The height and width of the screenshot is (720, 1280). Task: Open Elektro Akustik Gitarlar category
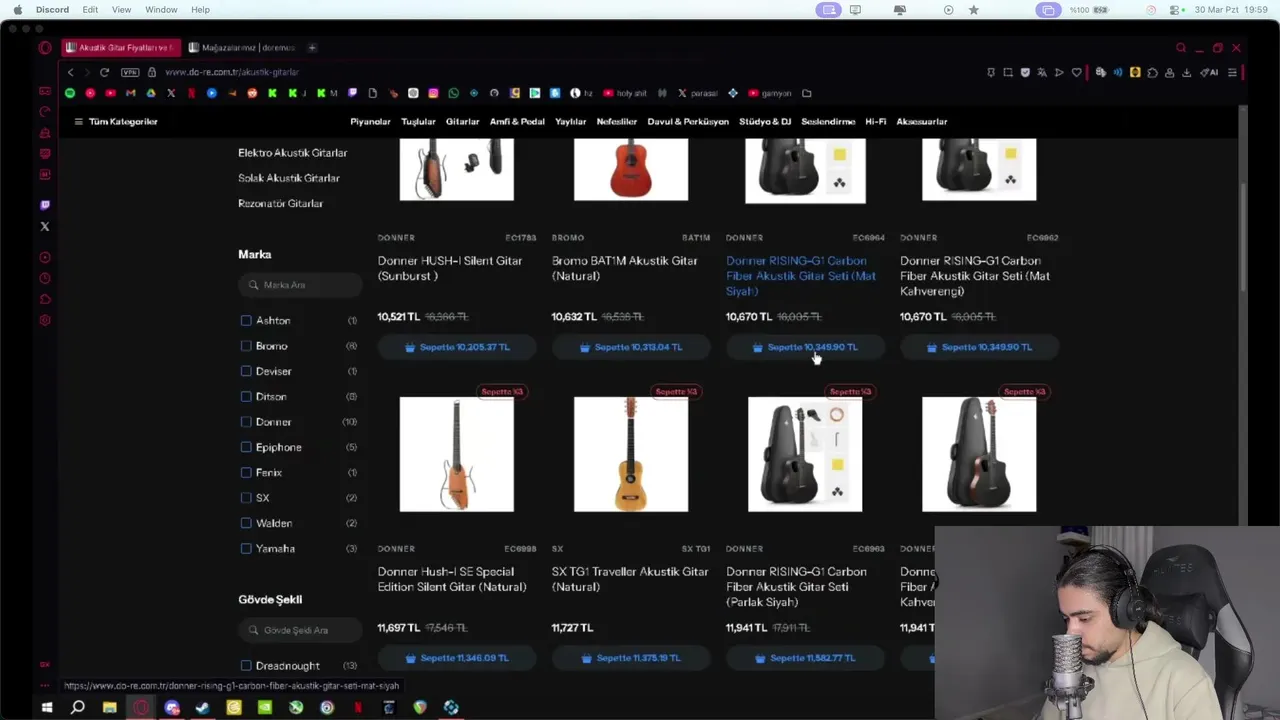293,153
